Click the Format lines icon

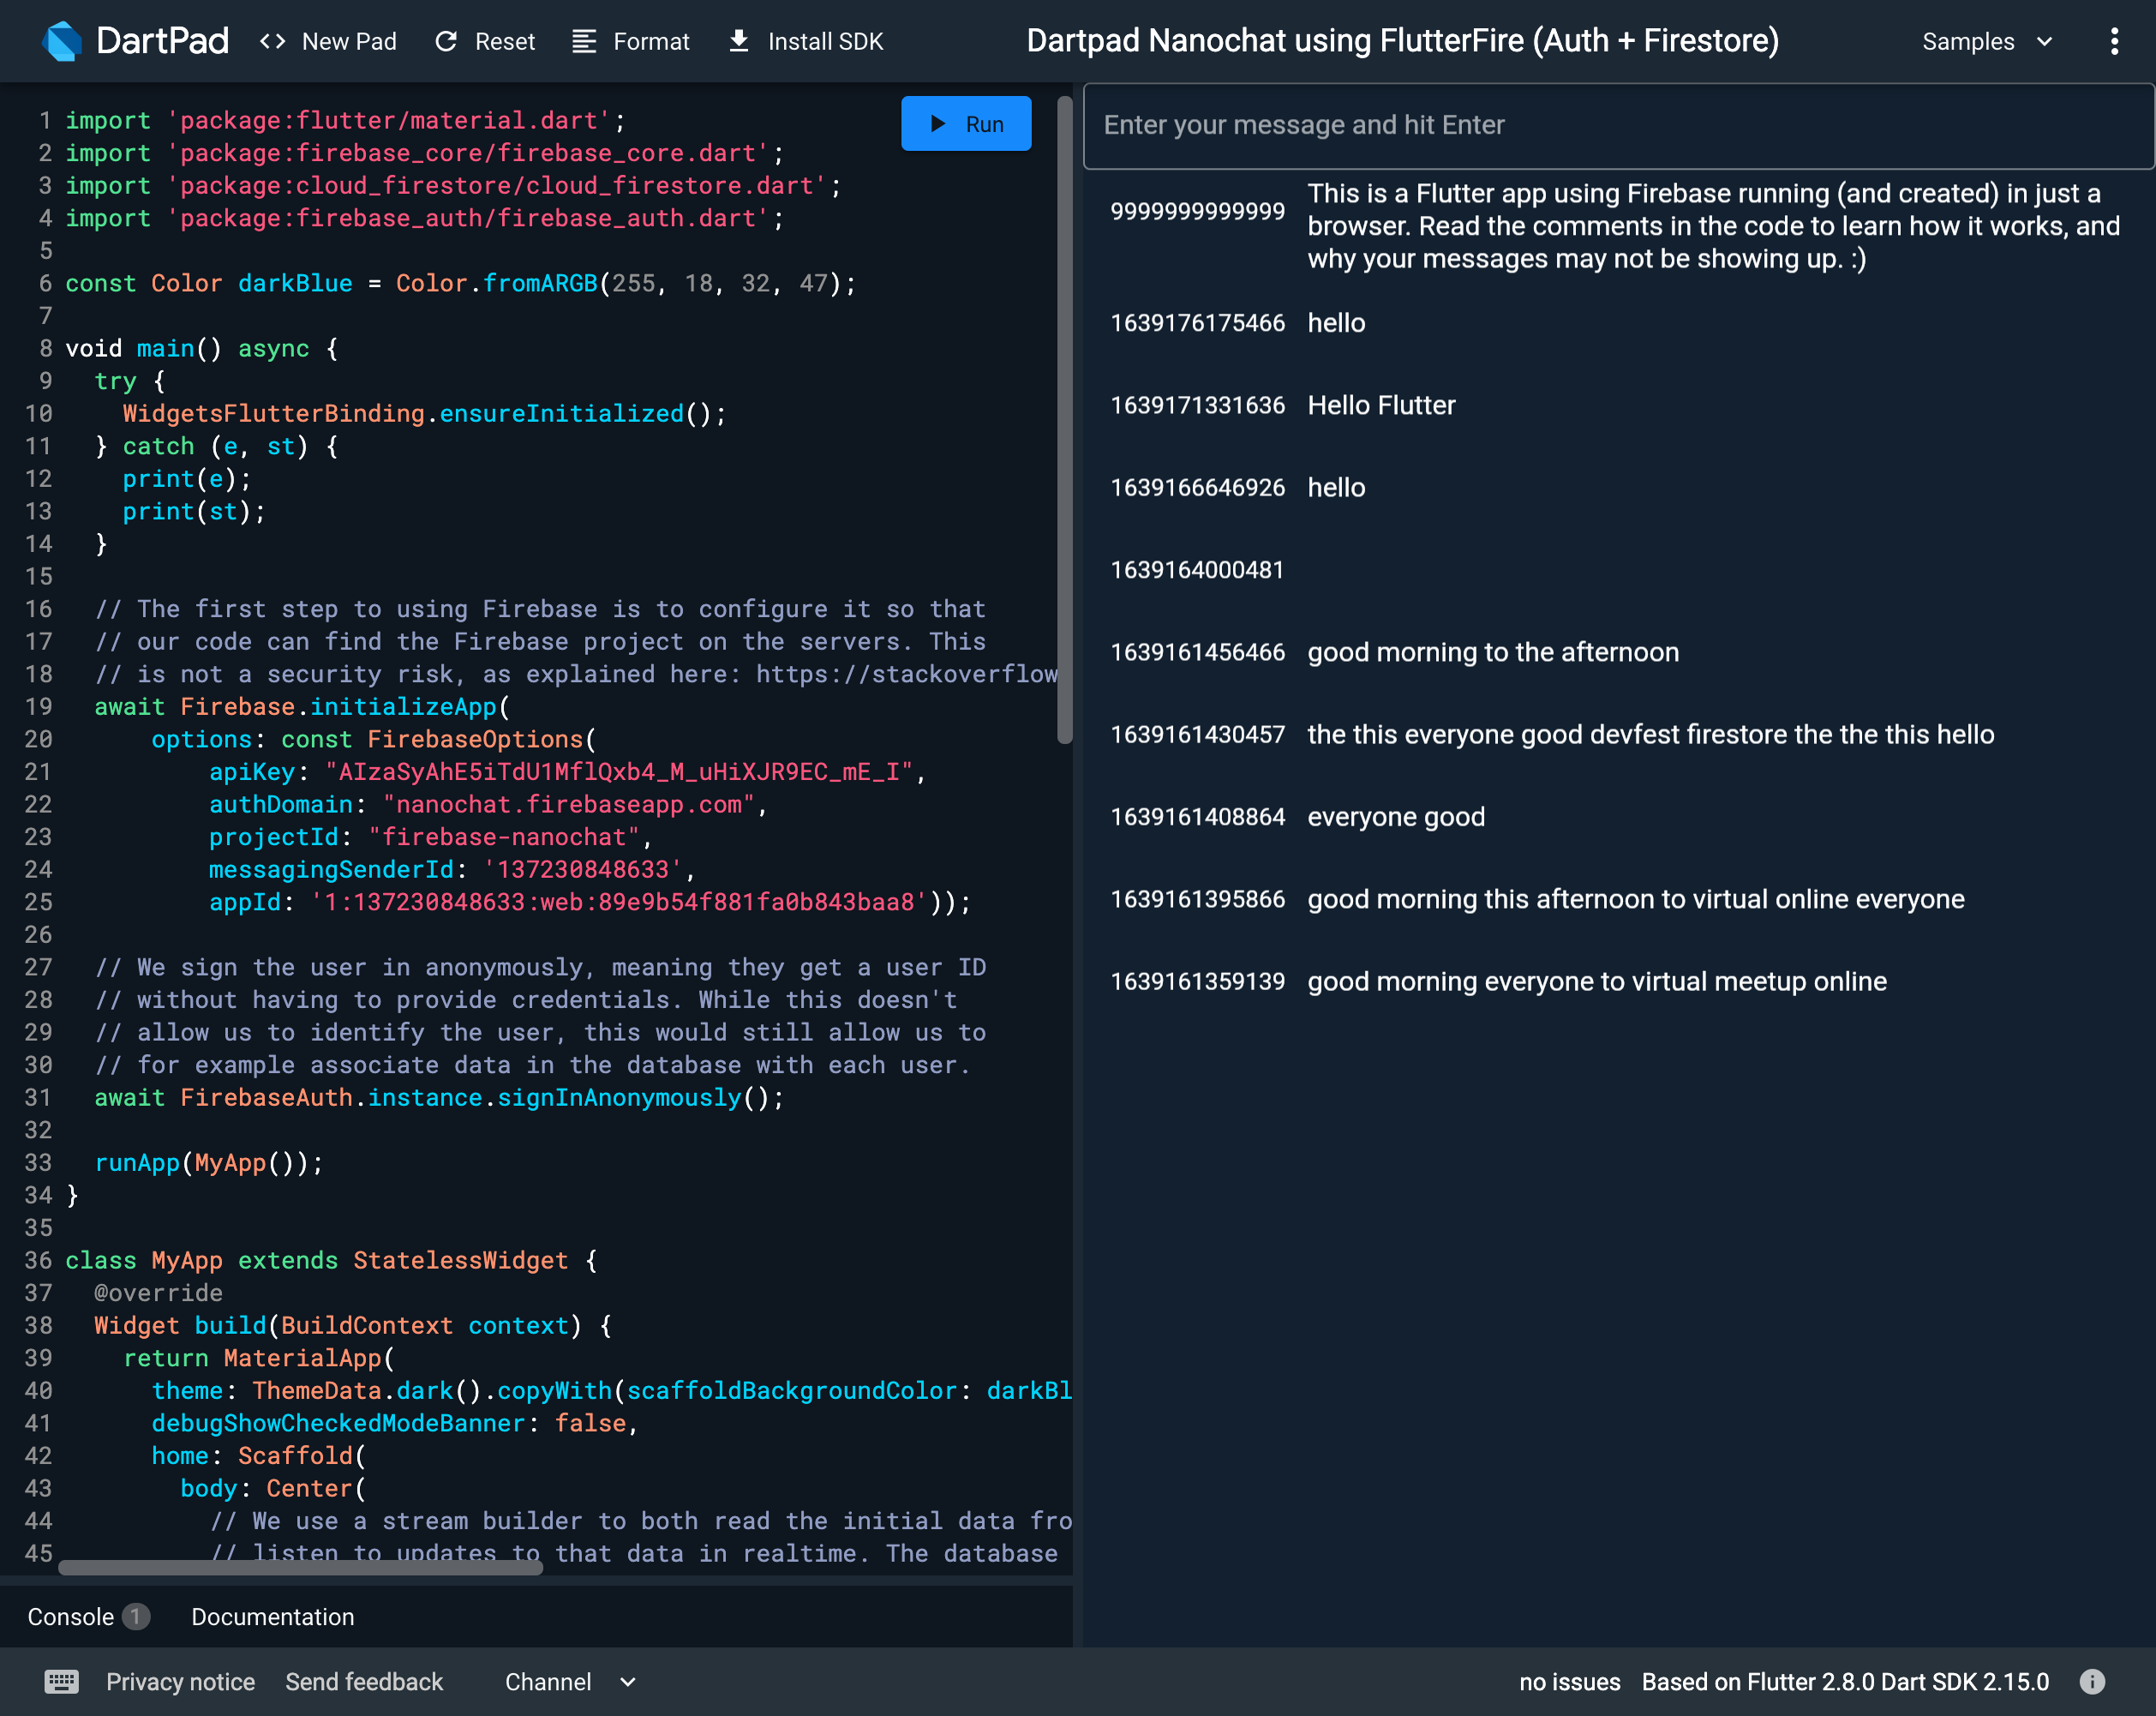click(x=584, y=41)
